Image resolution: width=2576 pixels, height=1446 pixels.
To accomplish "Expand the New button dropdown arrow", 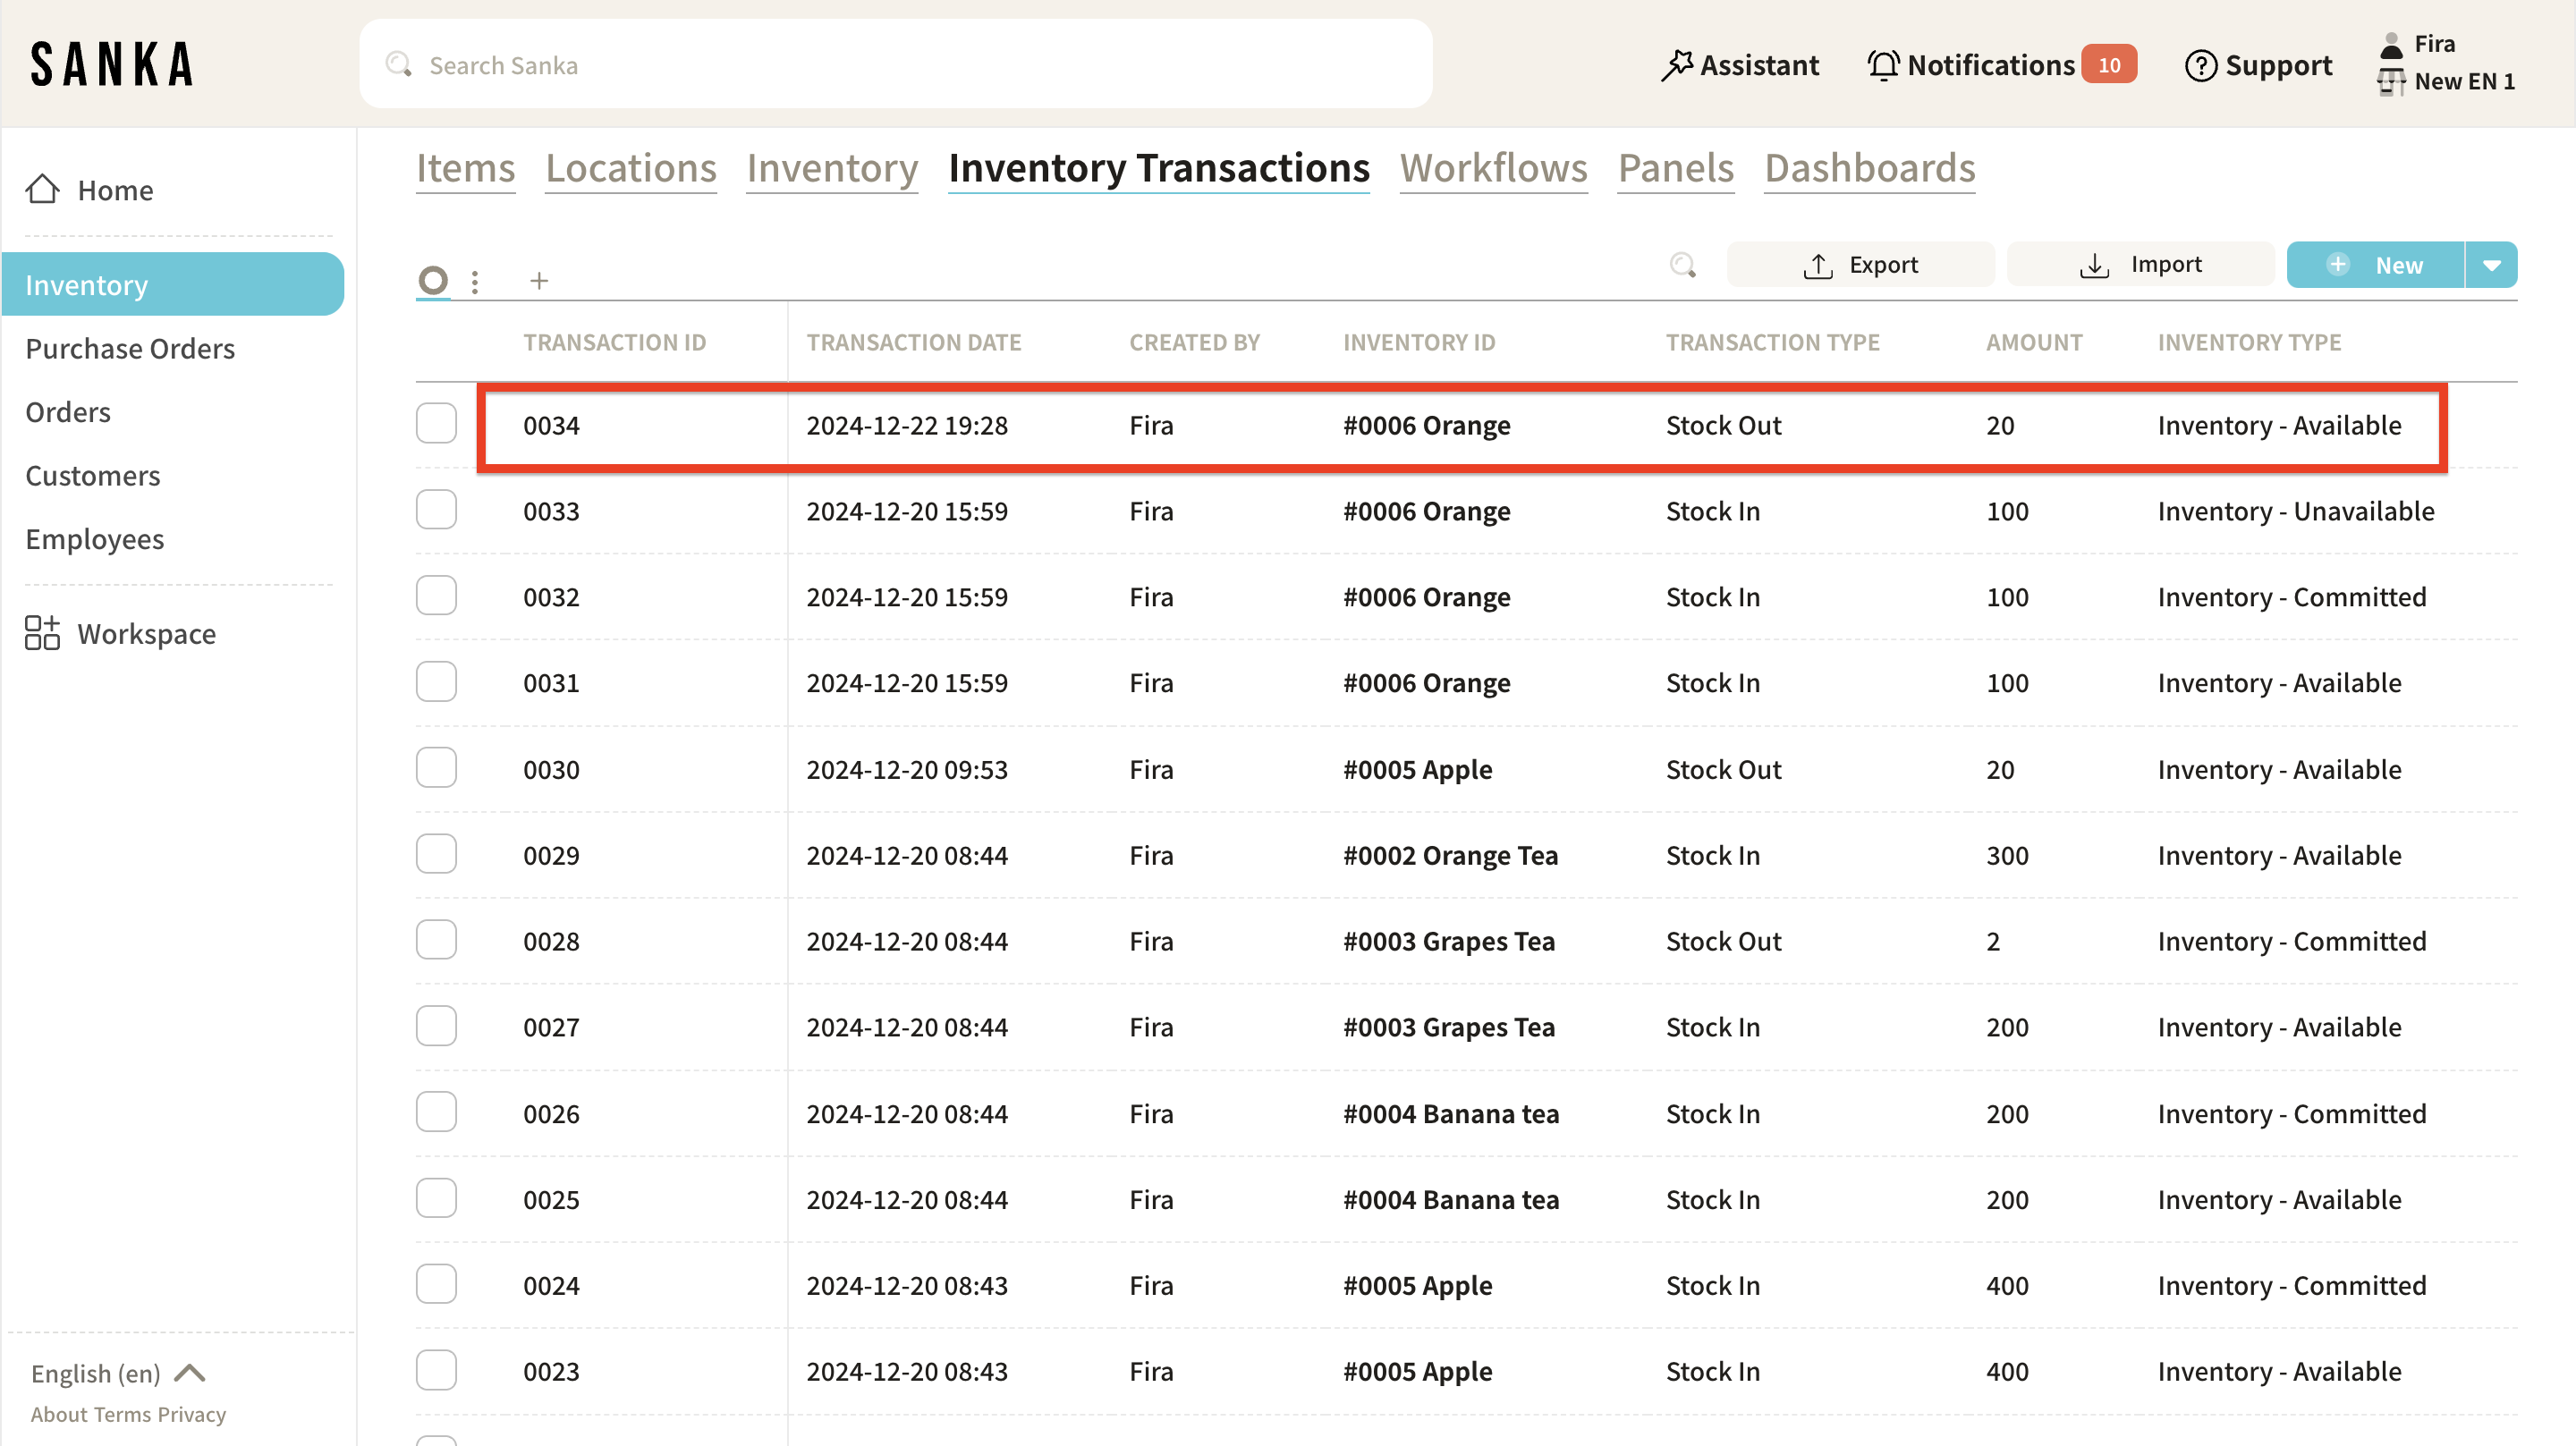I will (2491, 265).
